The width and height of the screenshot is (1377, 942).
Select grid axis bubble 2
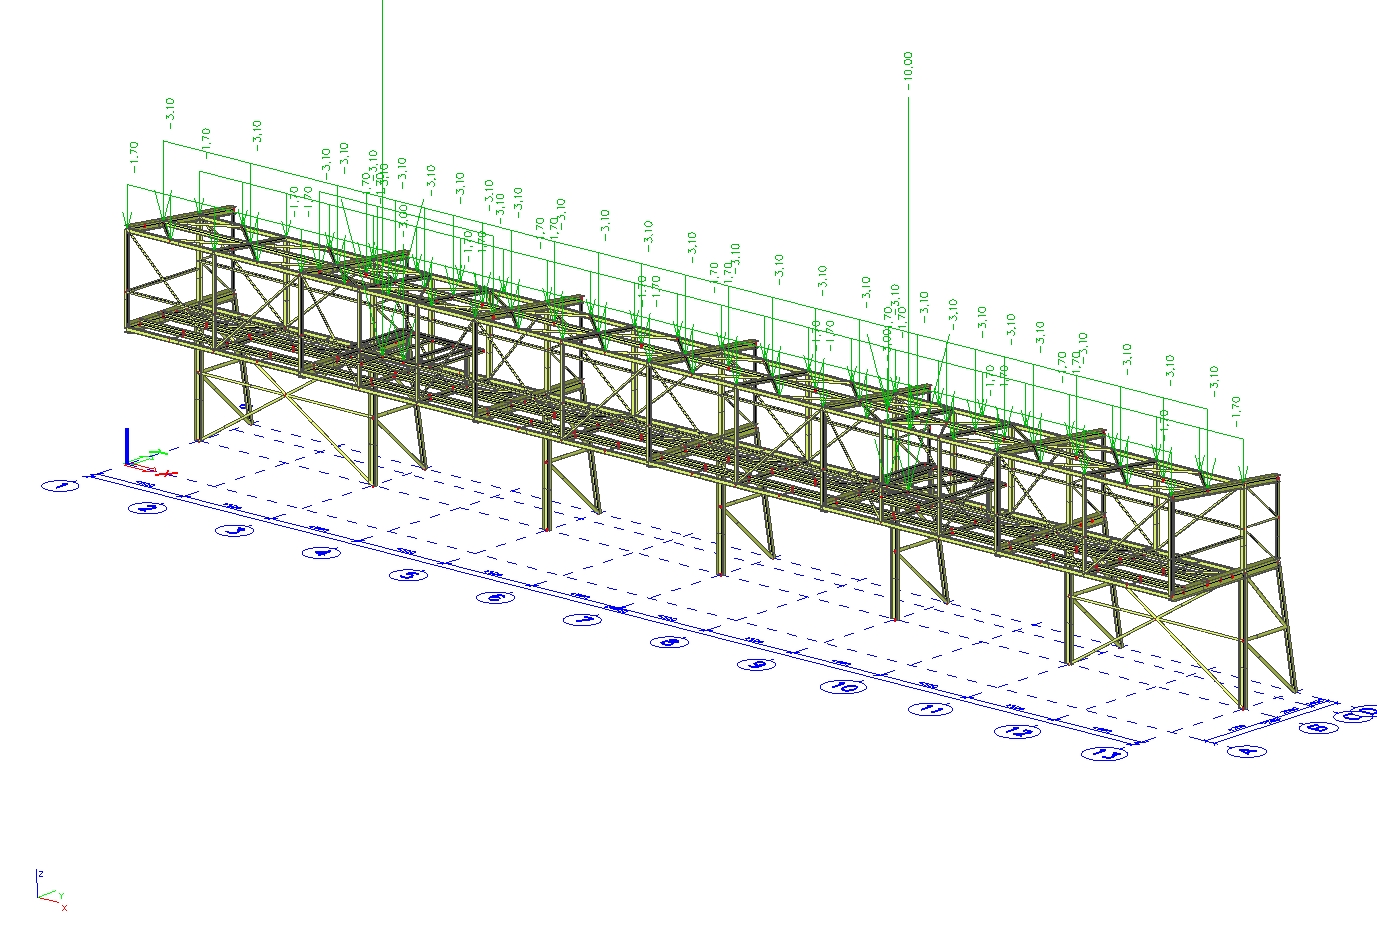pos(149,508)
